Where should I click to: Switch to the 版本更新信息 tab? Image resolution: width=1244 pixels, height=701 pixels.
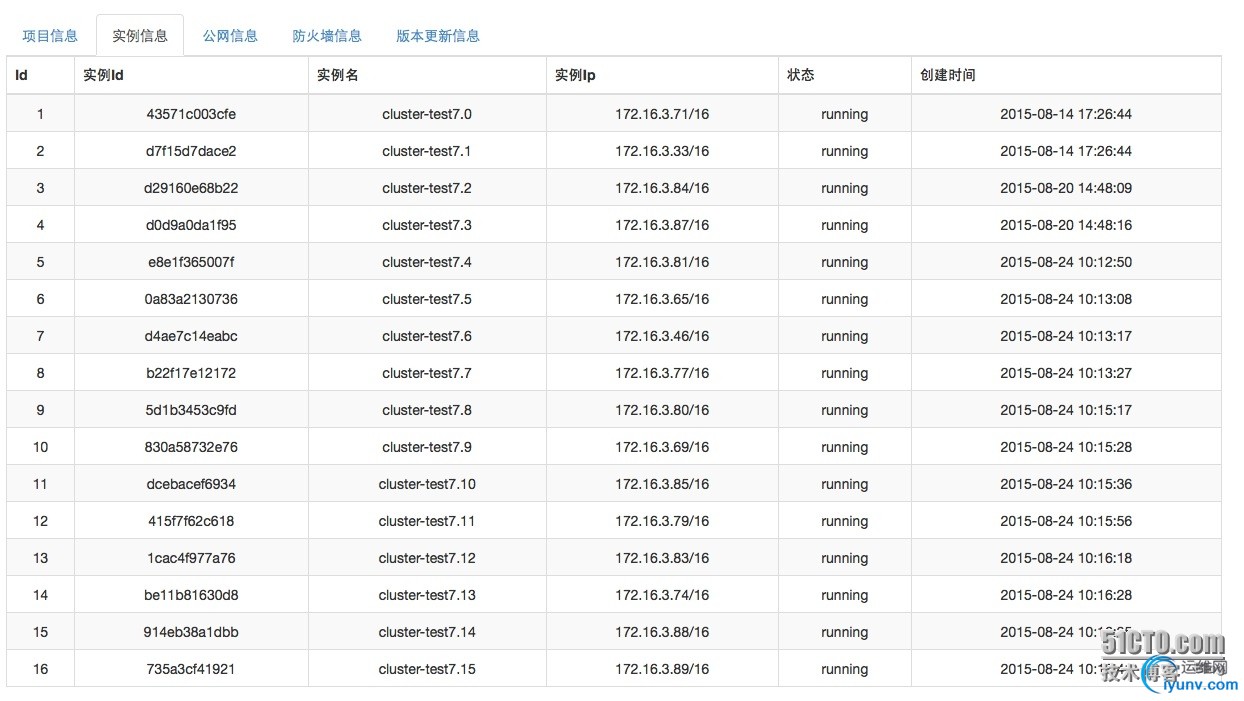click(x=438, y=36)
